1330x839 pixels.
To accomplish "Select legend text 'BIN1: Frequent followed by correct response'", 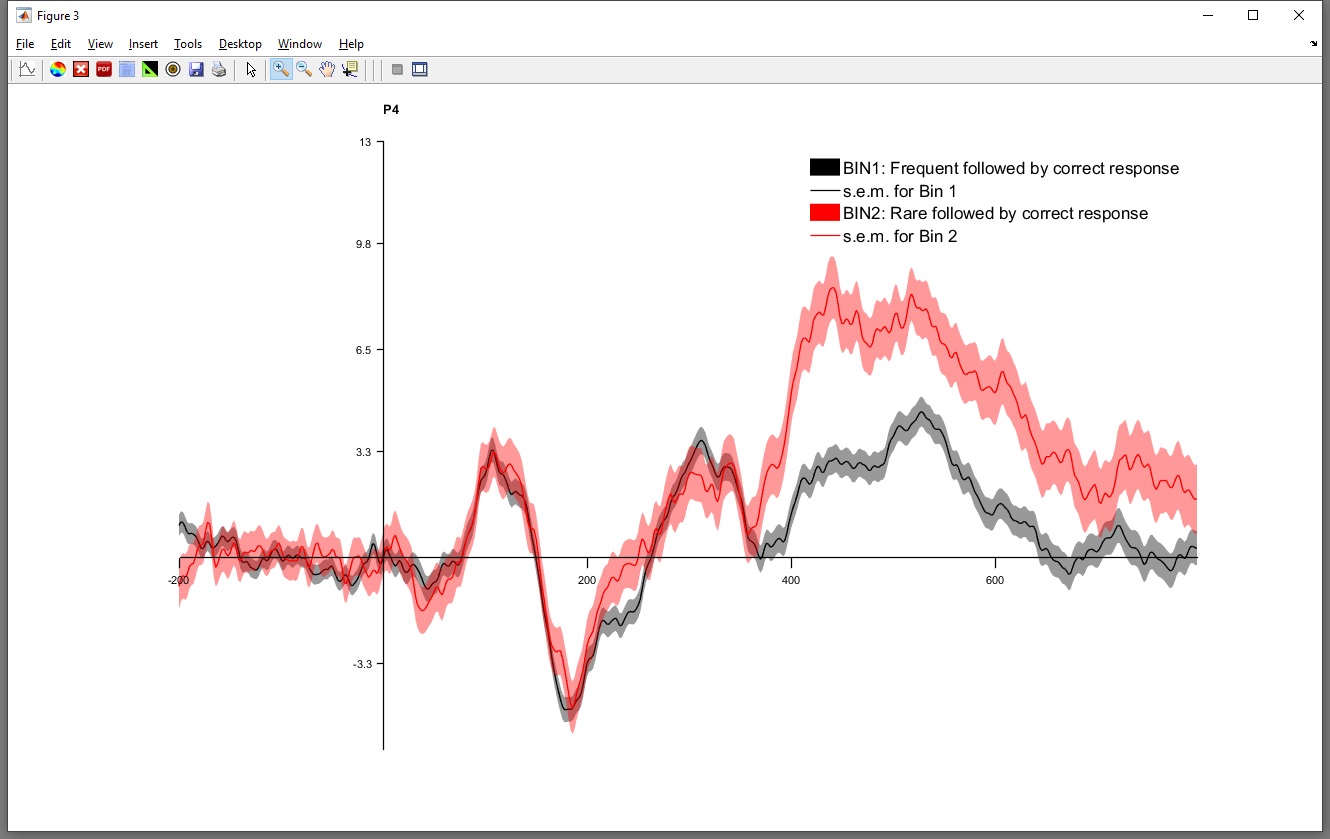I will click(1011, 168).
